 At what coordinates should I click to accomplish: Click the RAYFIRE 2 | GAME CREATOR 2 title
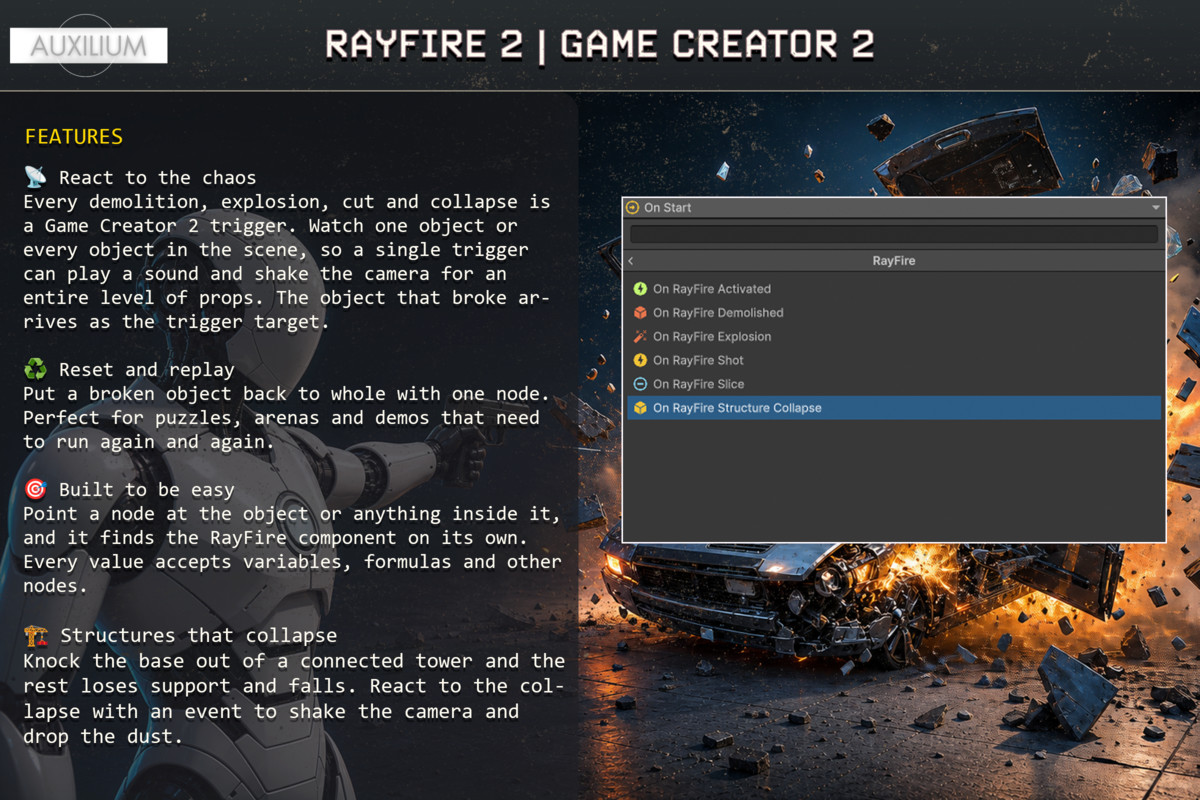coord(600,45)
